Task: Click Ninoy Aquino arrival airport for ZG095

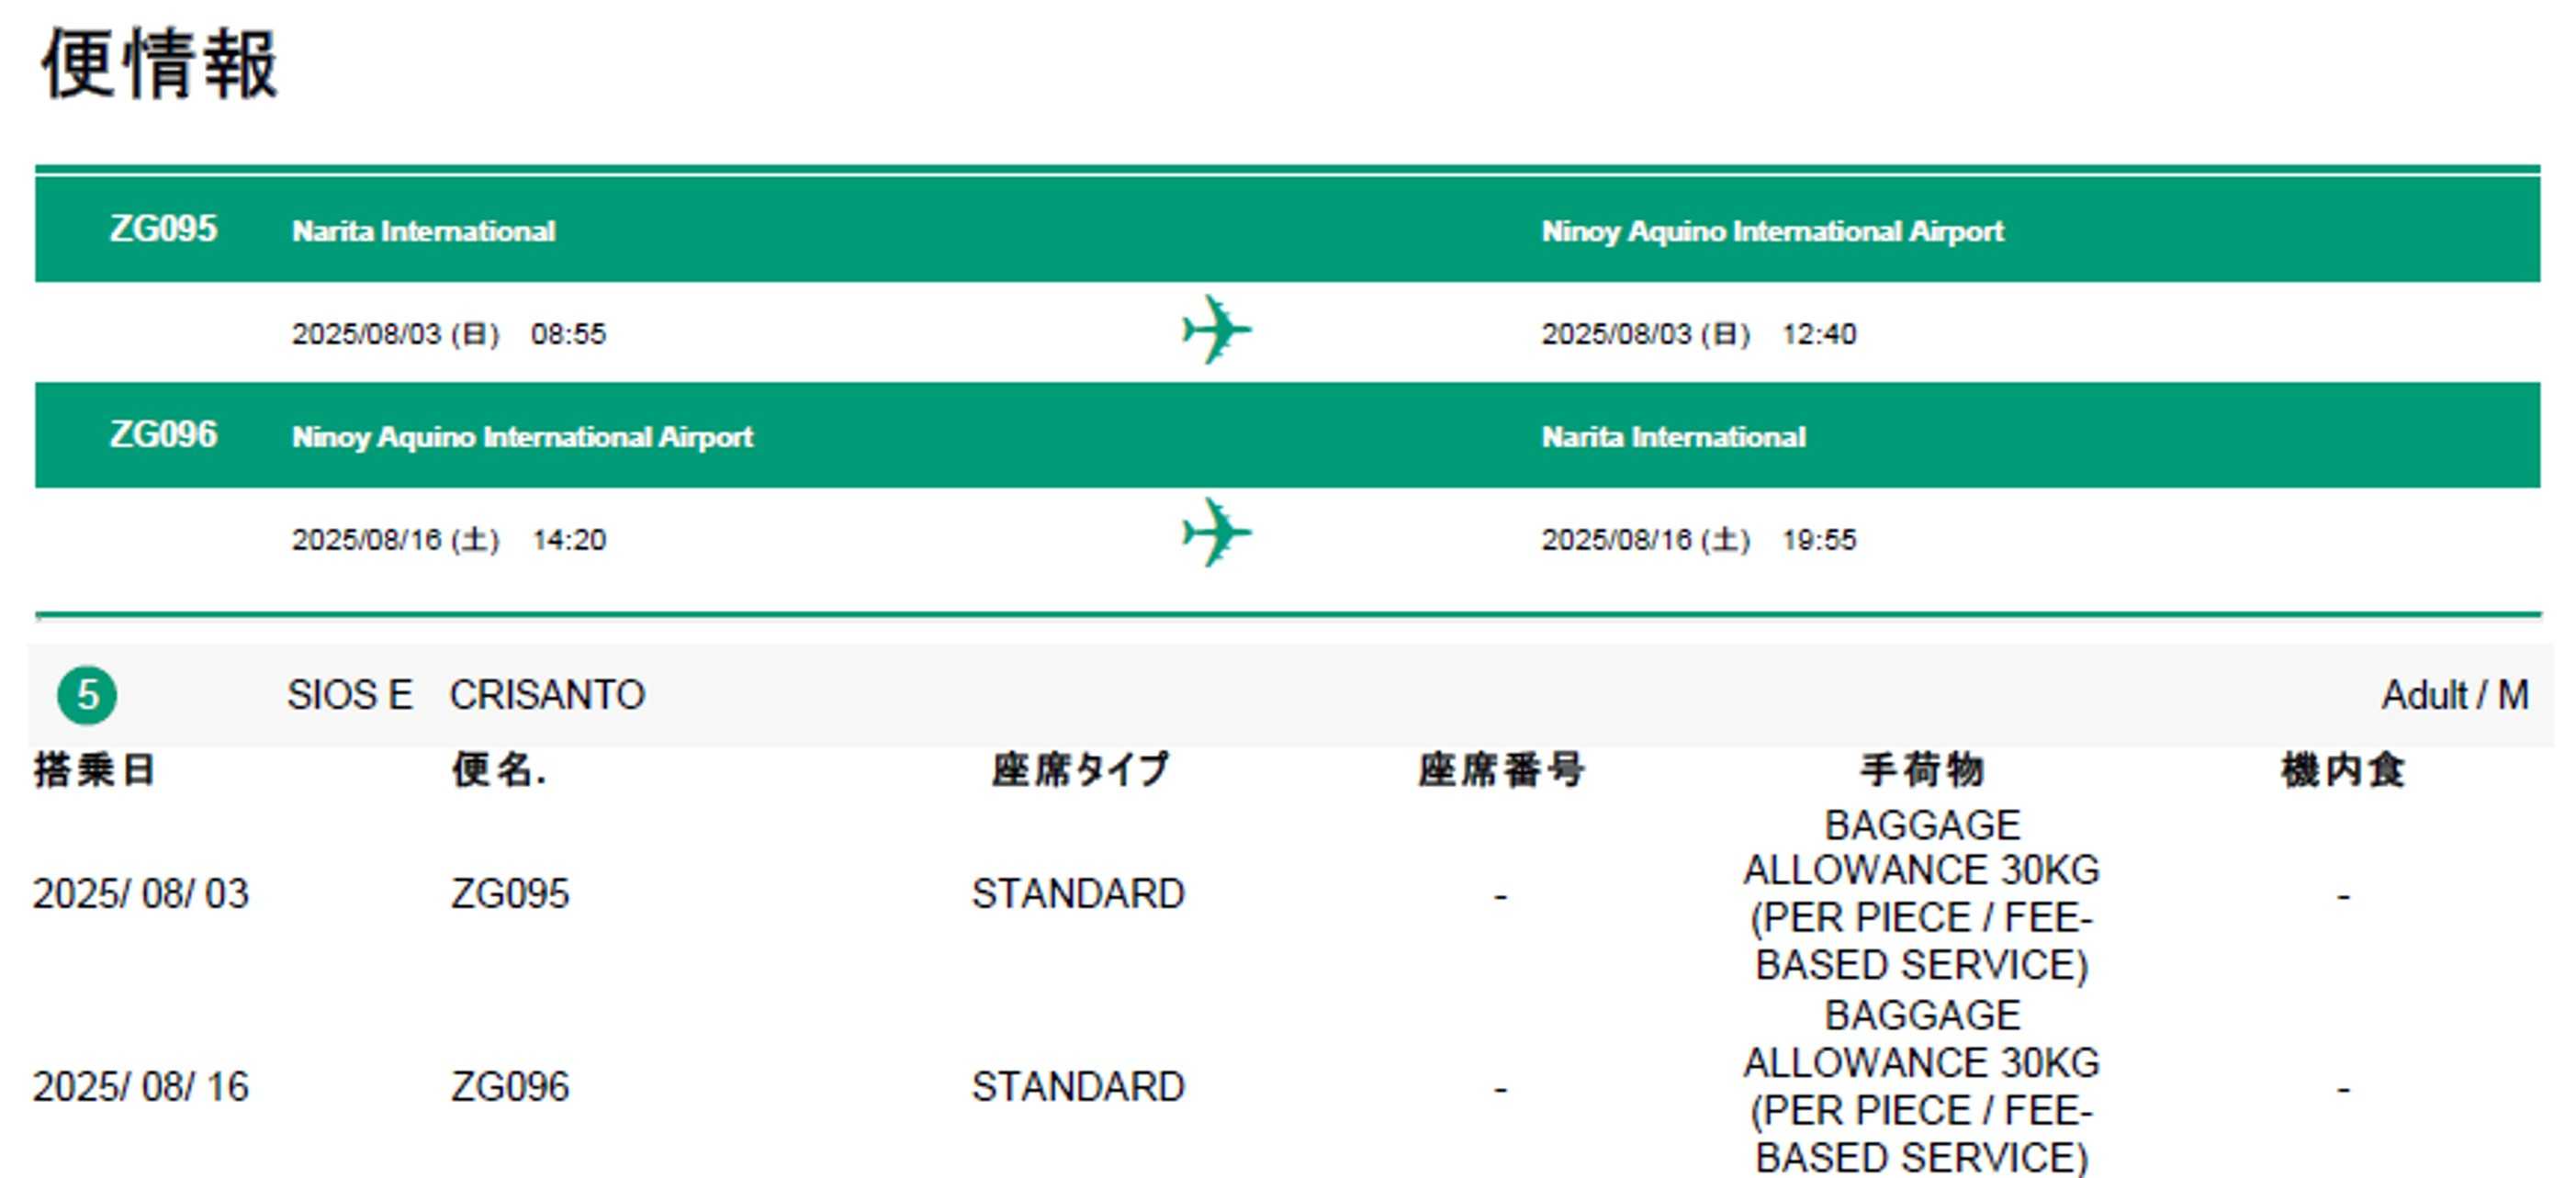Action: [1772, 231]
